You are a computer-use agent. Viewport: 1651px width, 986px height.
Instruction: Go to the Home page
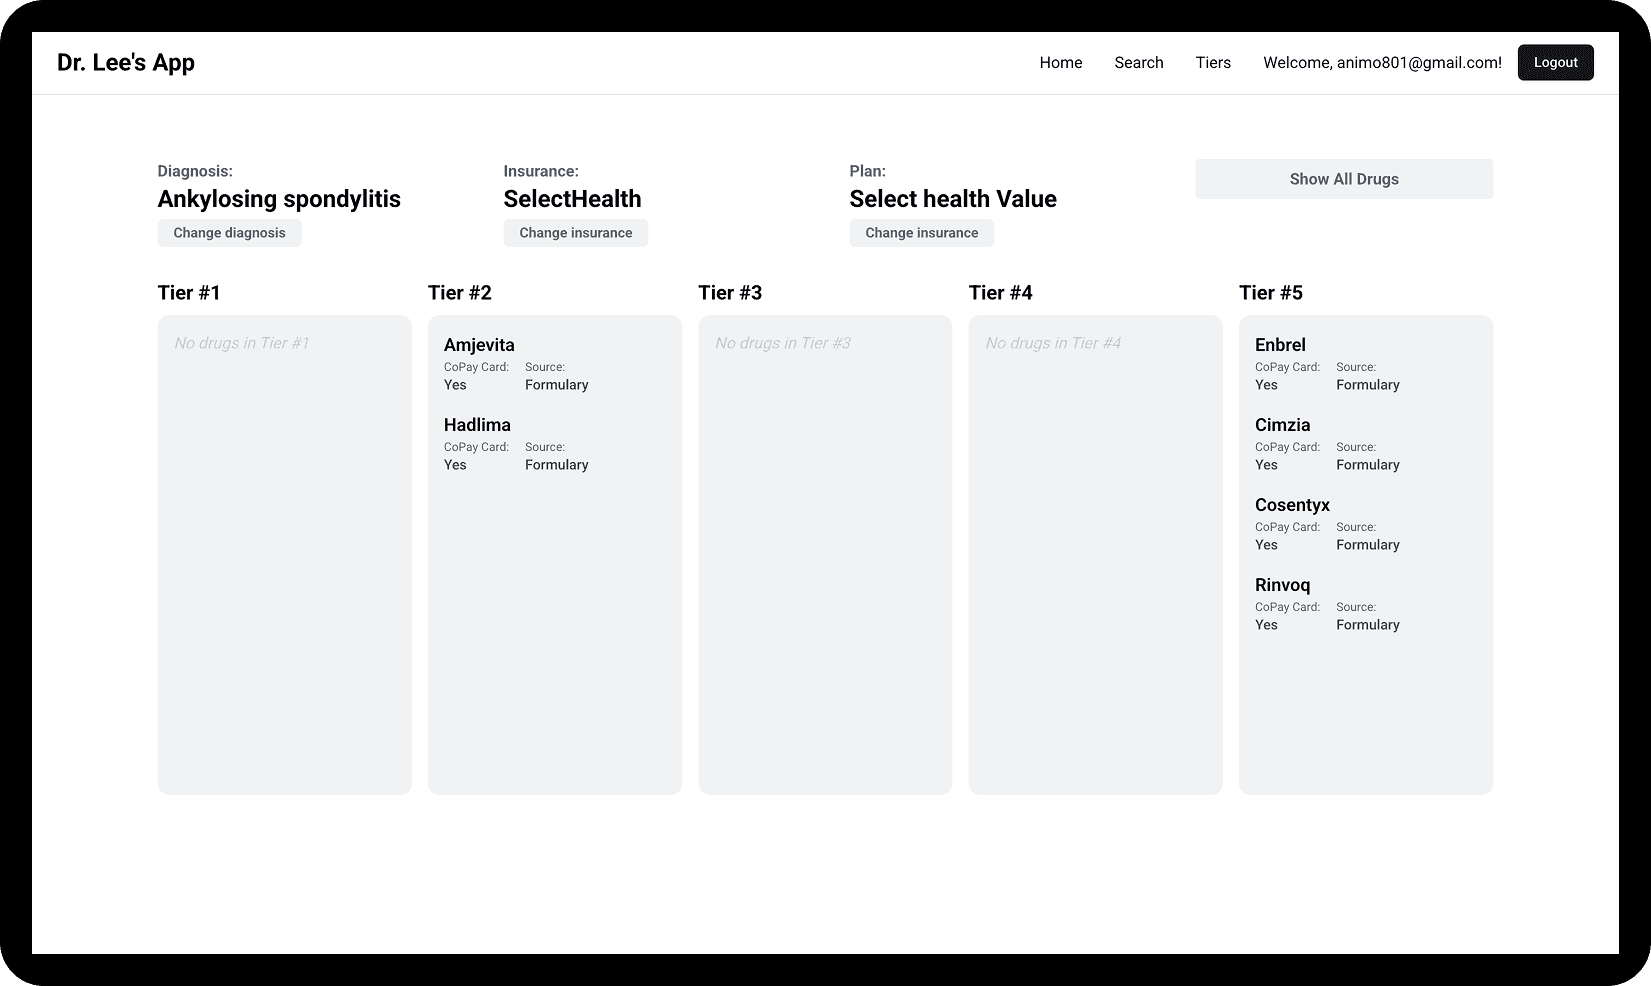(x=1060, y=62)
